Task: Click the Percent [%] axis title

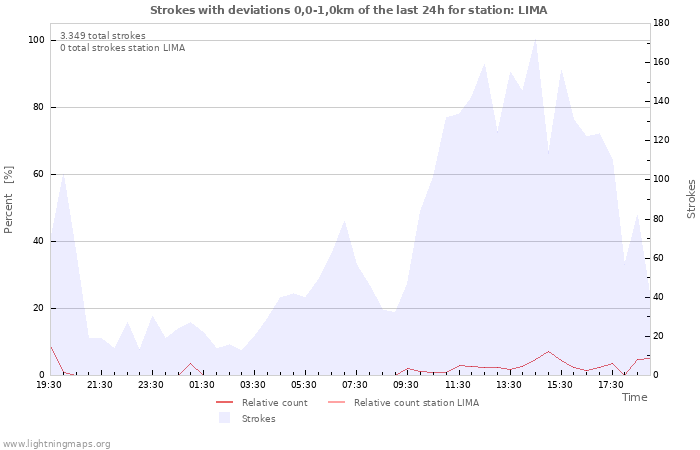Action: click(8, 200)
